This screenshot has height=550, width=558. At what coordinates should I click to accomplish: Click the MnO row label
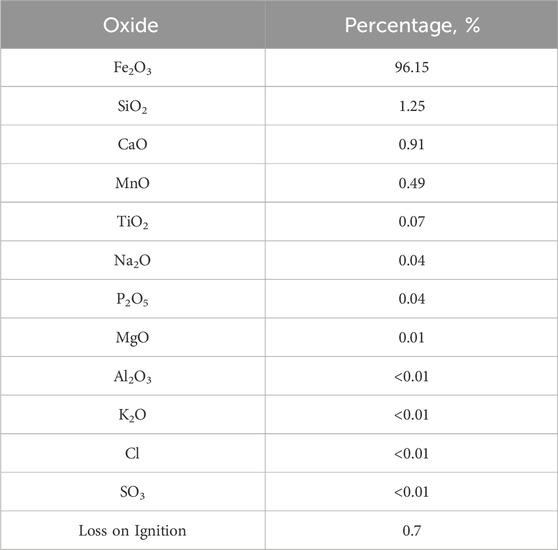point(132,183)
